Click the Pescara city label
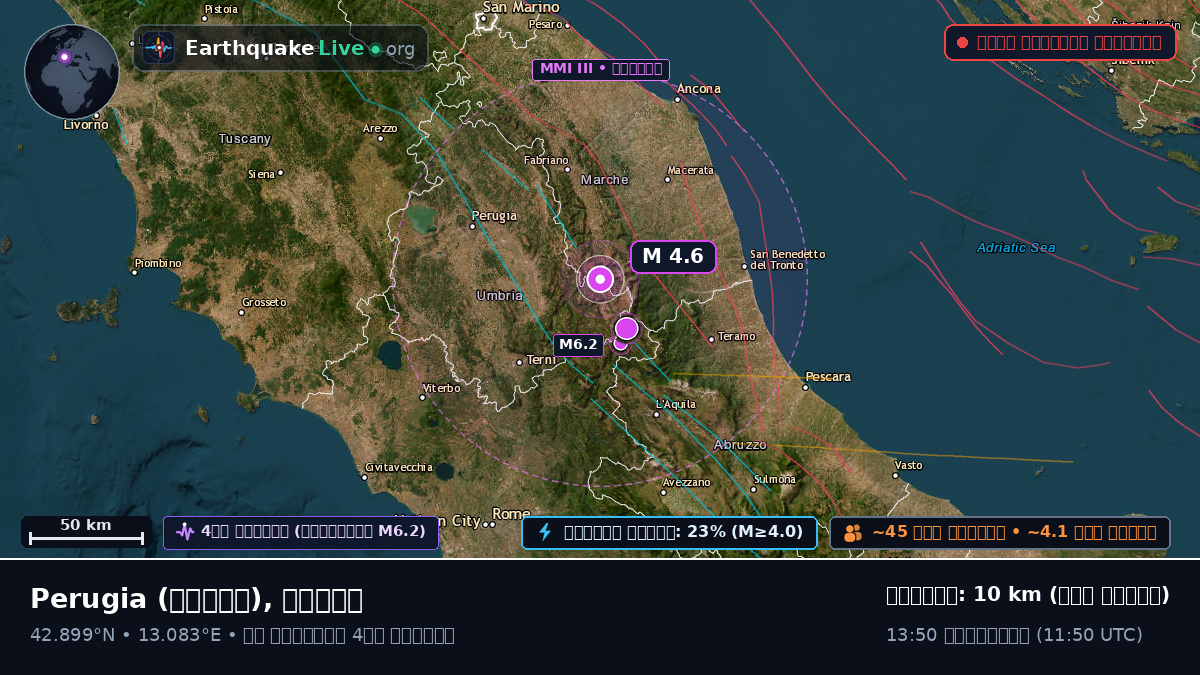1200x675 pixels. pos(828,377)
